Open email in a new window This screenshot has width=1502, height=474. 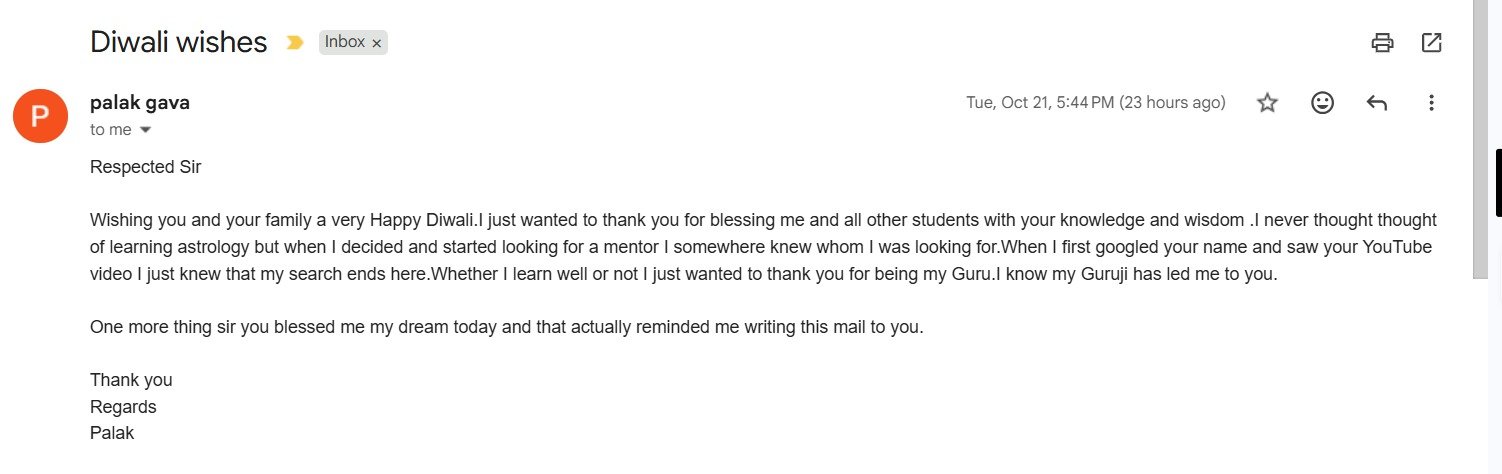pyautogui.click(x=1431, y=42)
